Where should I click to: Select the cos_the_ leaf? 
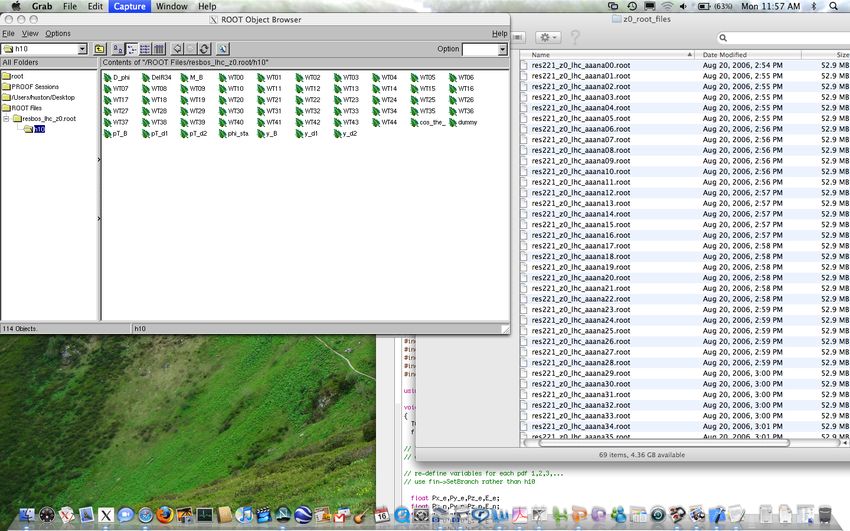tap(428, 122)
